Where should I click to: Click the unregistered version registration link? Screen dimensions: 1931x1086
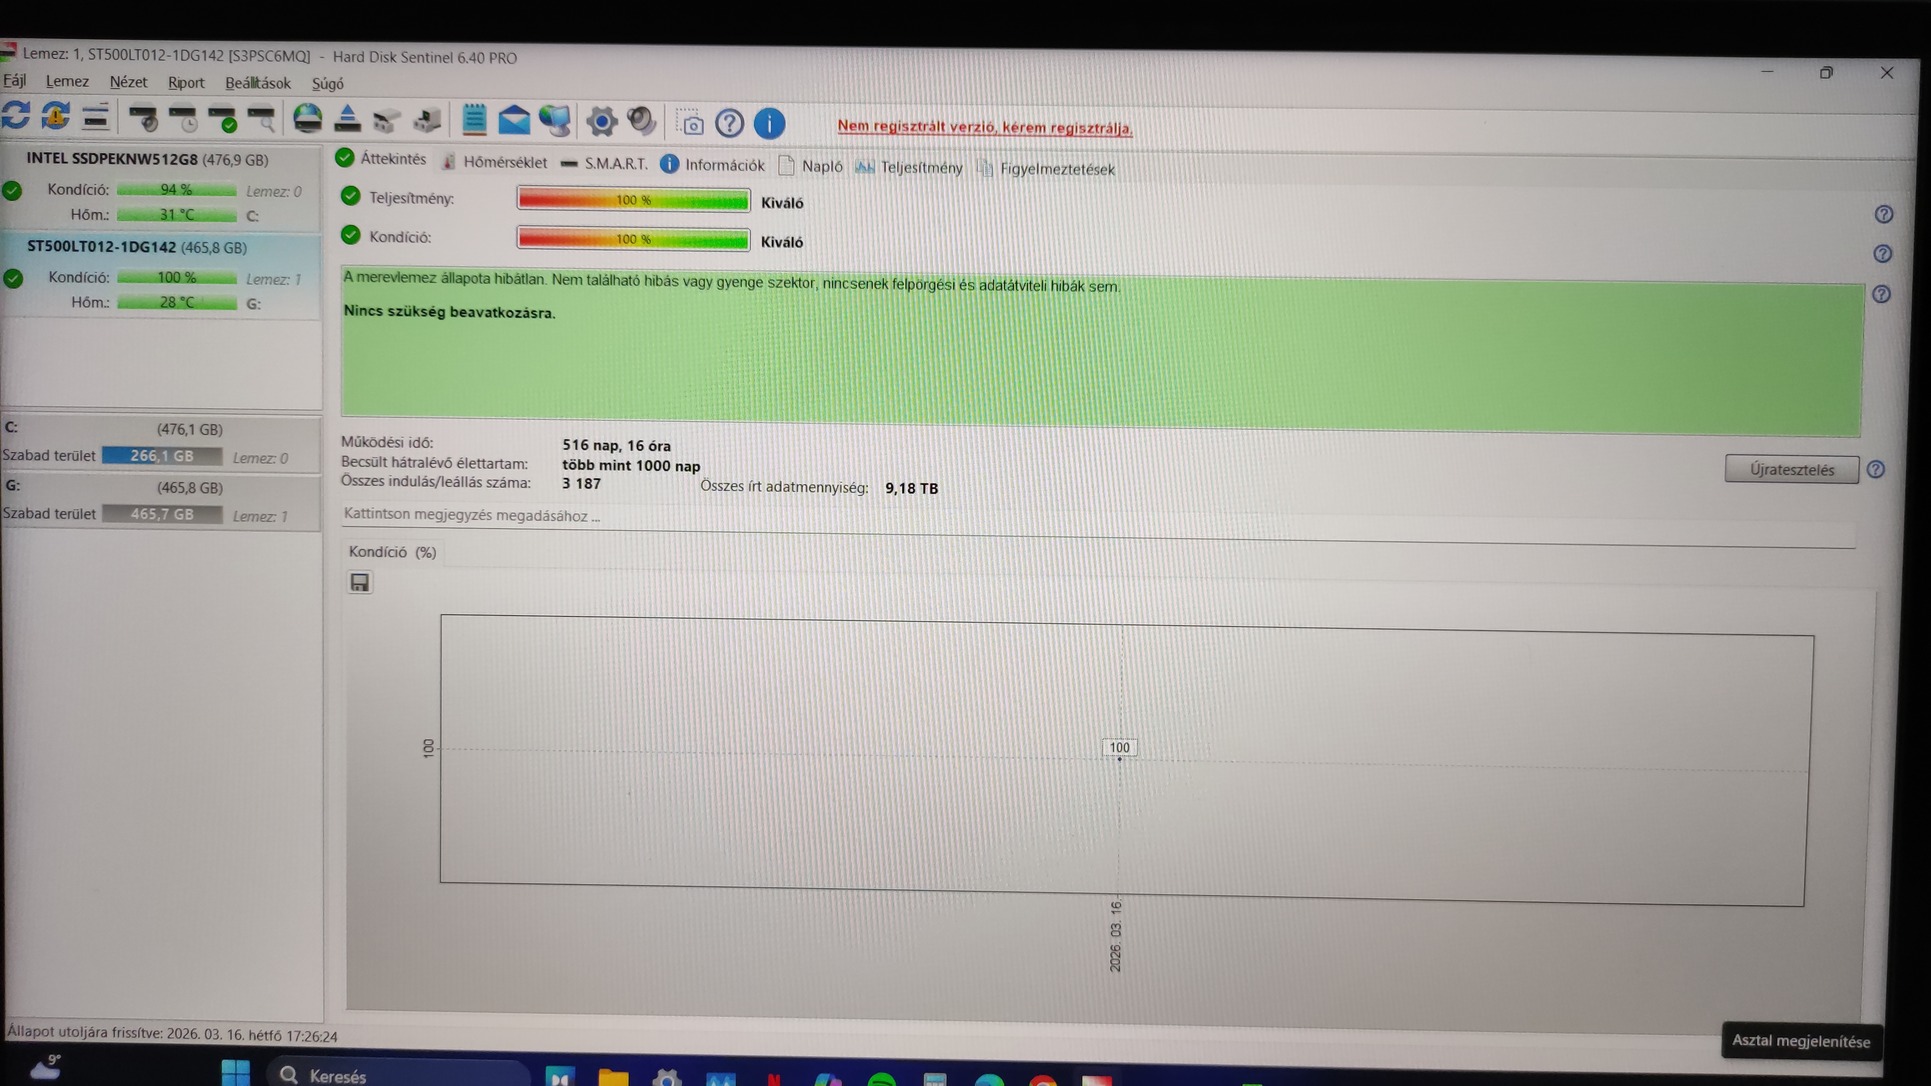984,127
